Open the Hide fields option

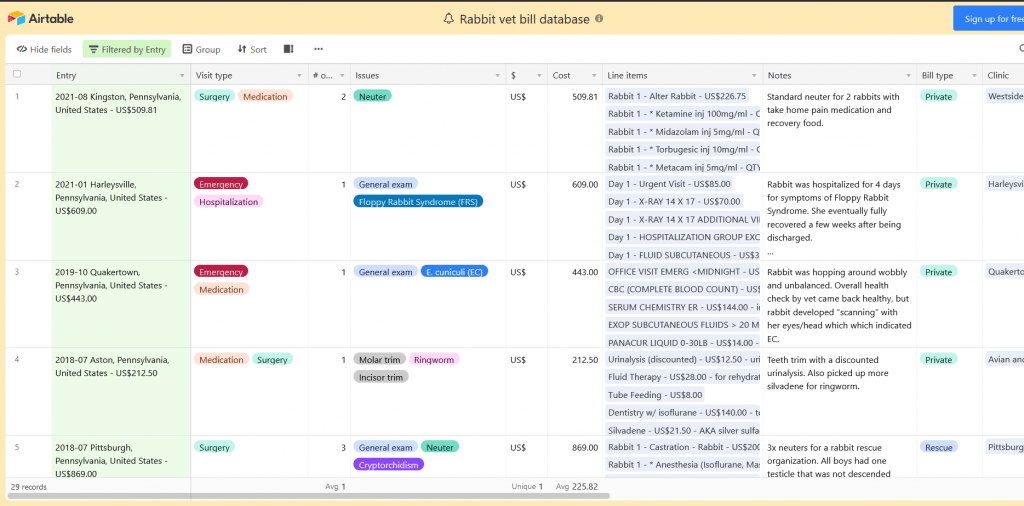tap(44, 49)
